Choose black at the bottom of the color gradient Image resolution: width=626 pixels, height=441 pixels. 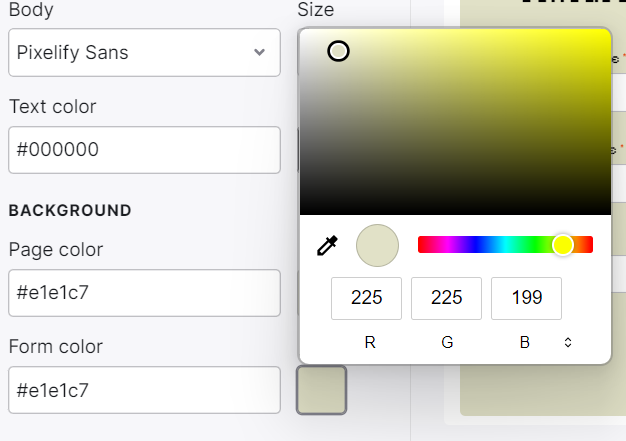click(455, 212)
